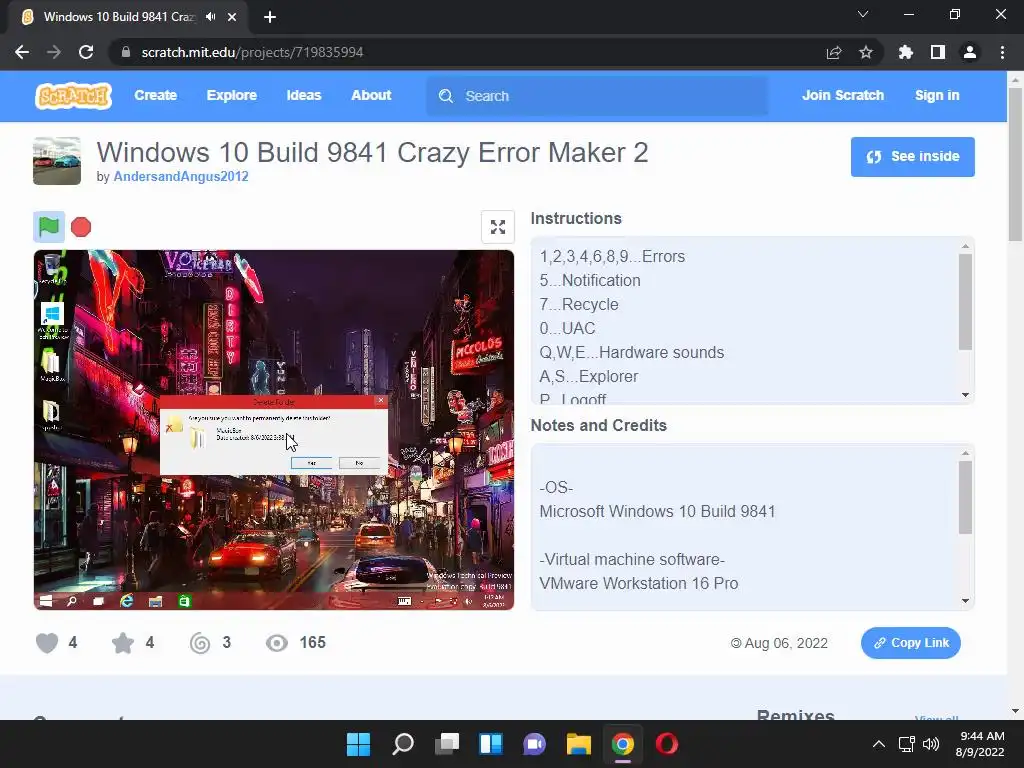Click the Notes and Credits scrollbar thumb
Image resolution: width=1024 pixels, height=768 pixels.
coord(965,497)
